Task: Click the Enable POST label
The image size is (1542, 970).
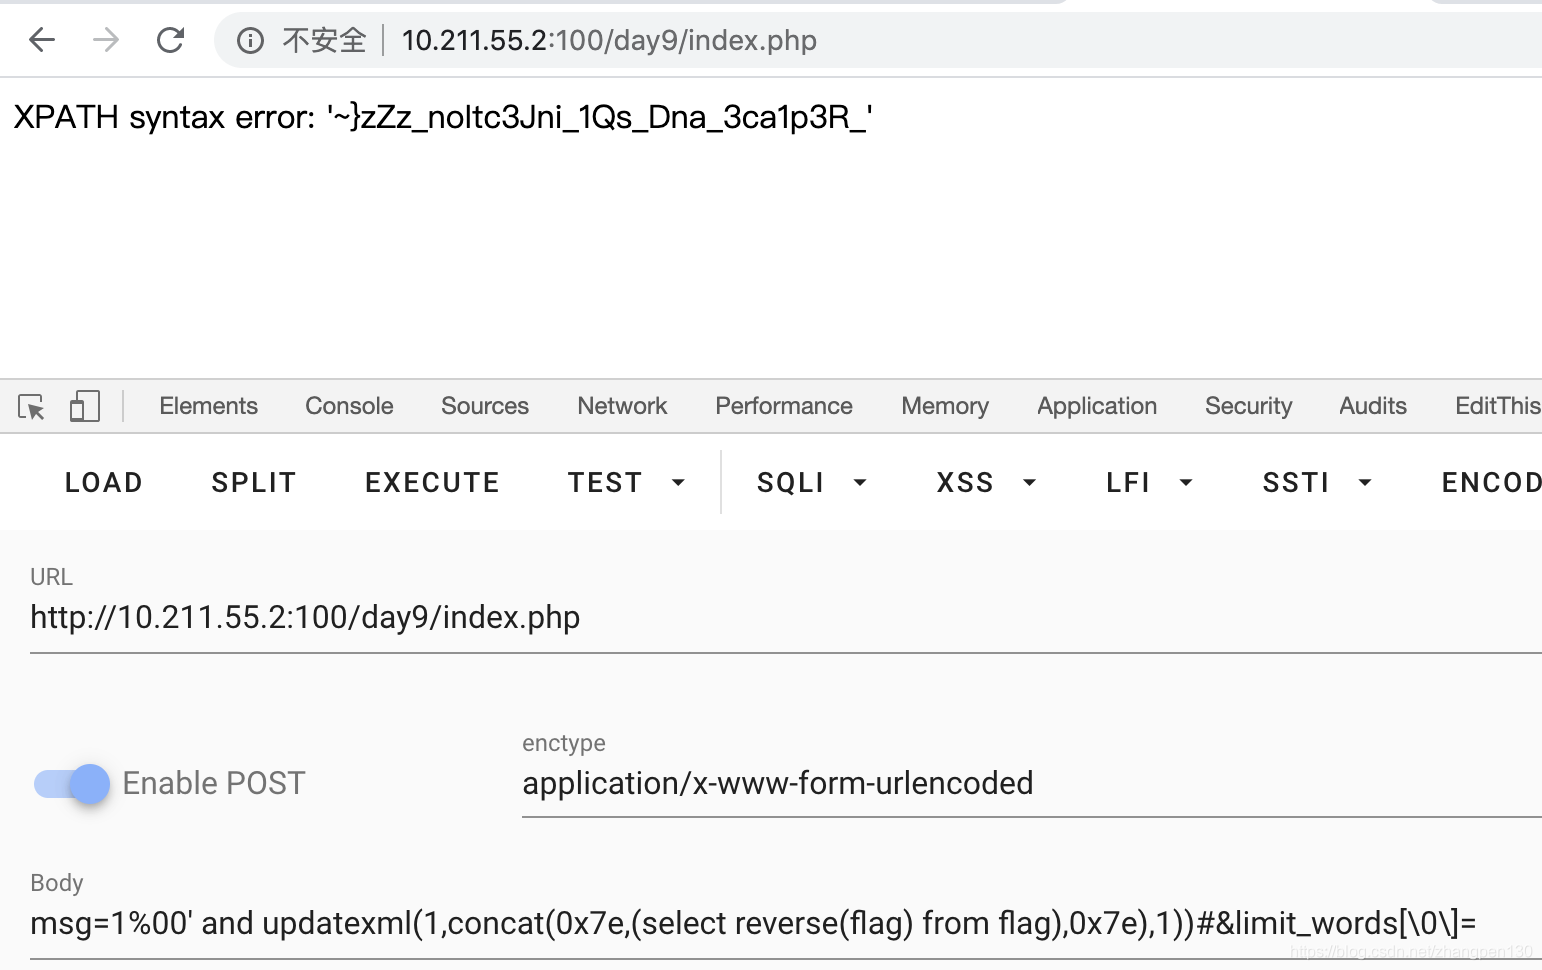Action: point(214,783)
